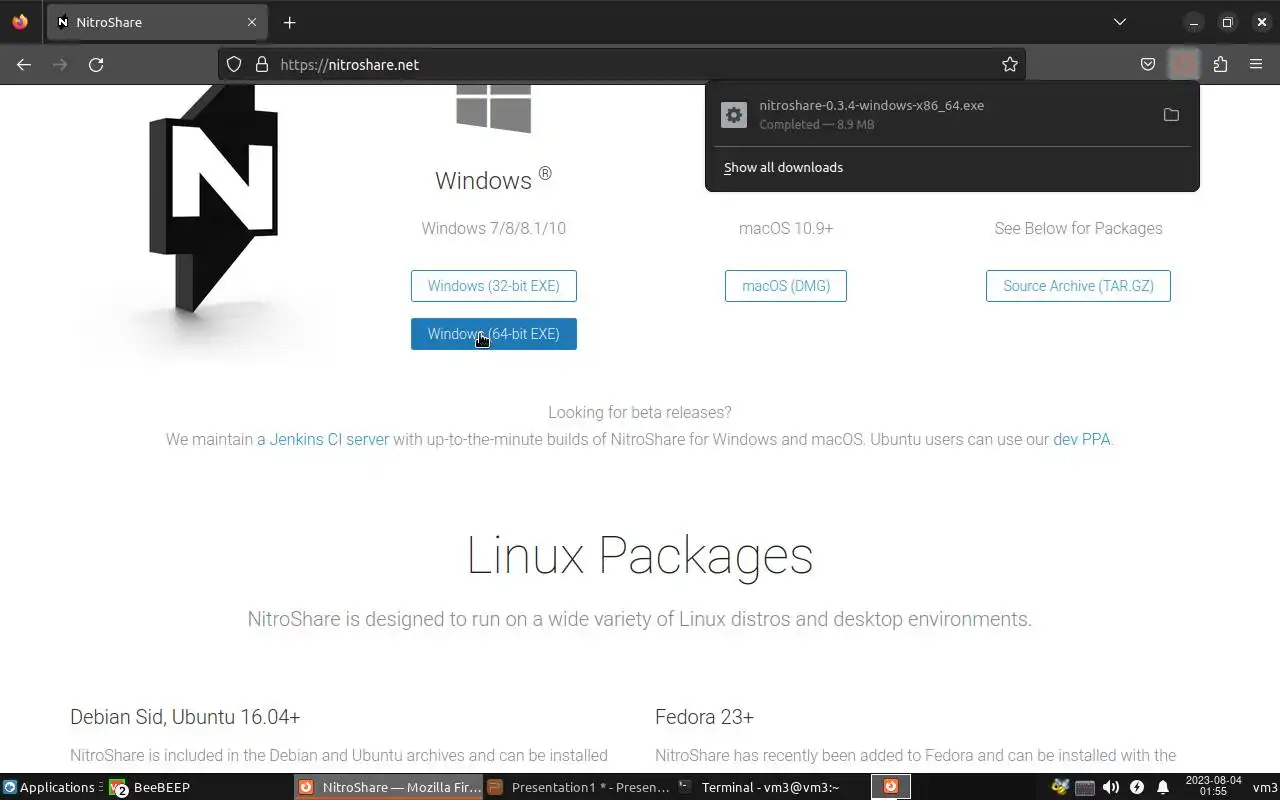
Task: Open a new tab with plus
Action: tap(289, 22)
